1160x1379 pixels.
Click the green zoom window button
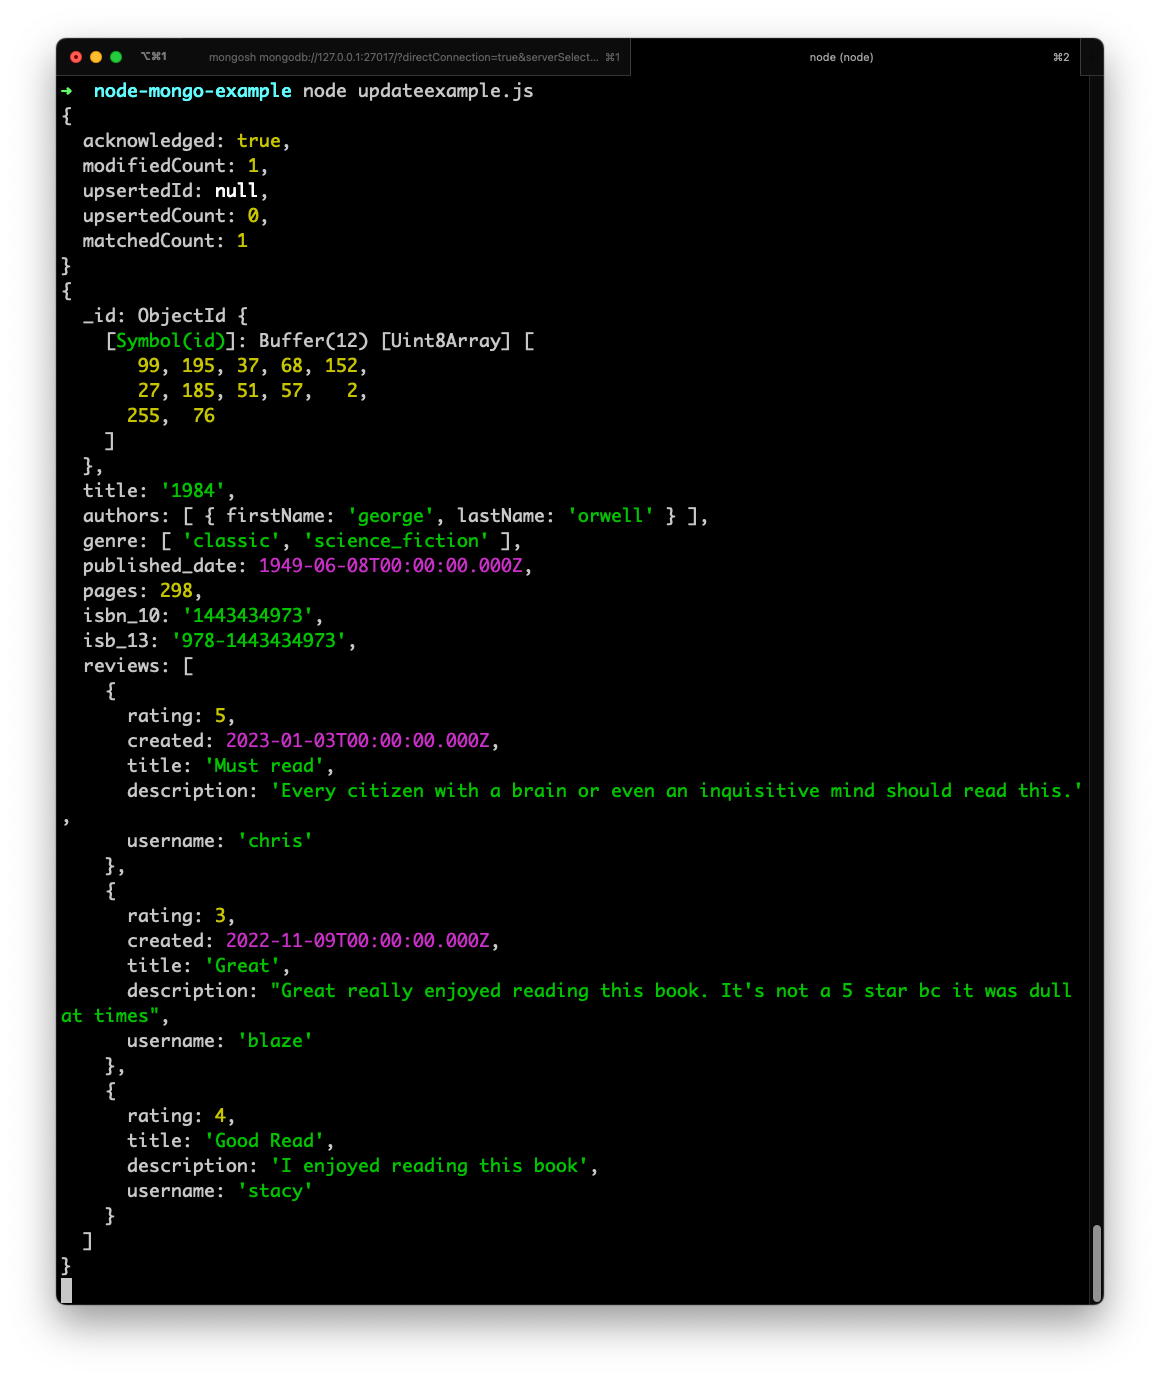(x=116, y=57)
